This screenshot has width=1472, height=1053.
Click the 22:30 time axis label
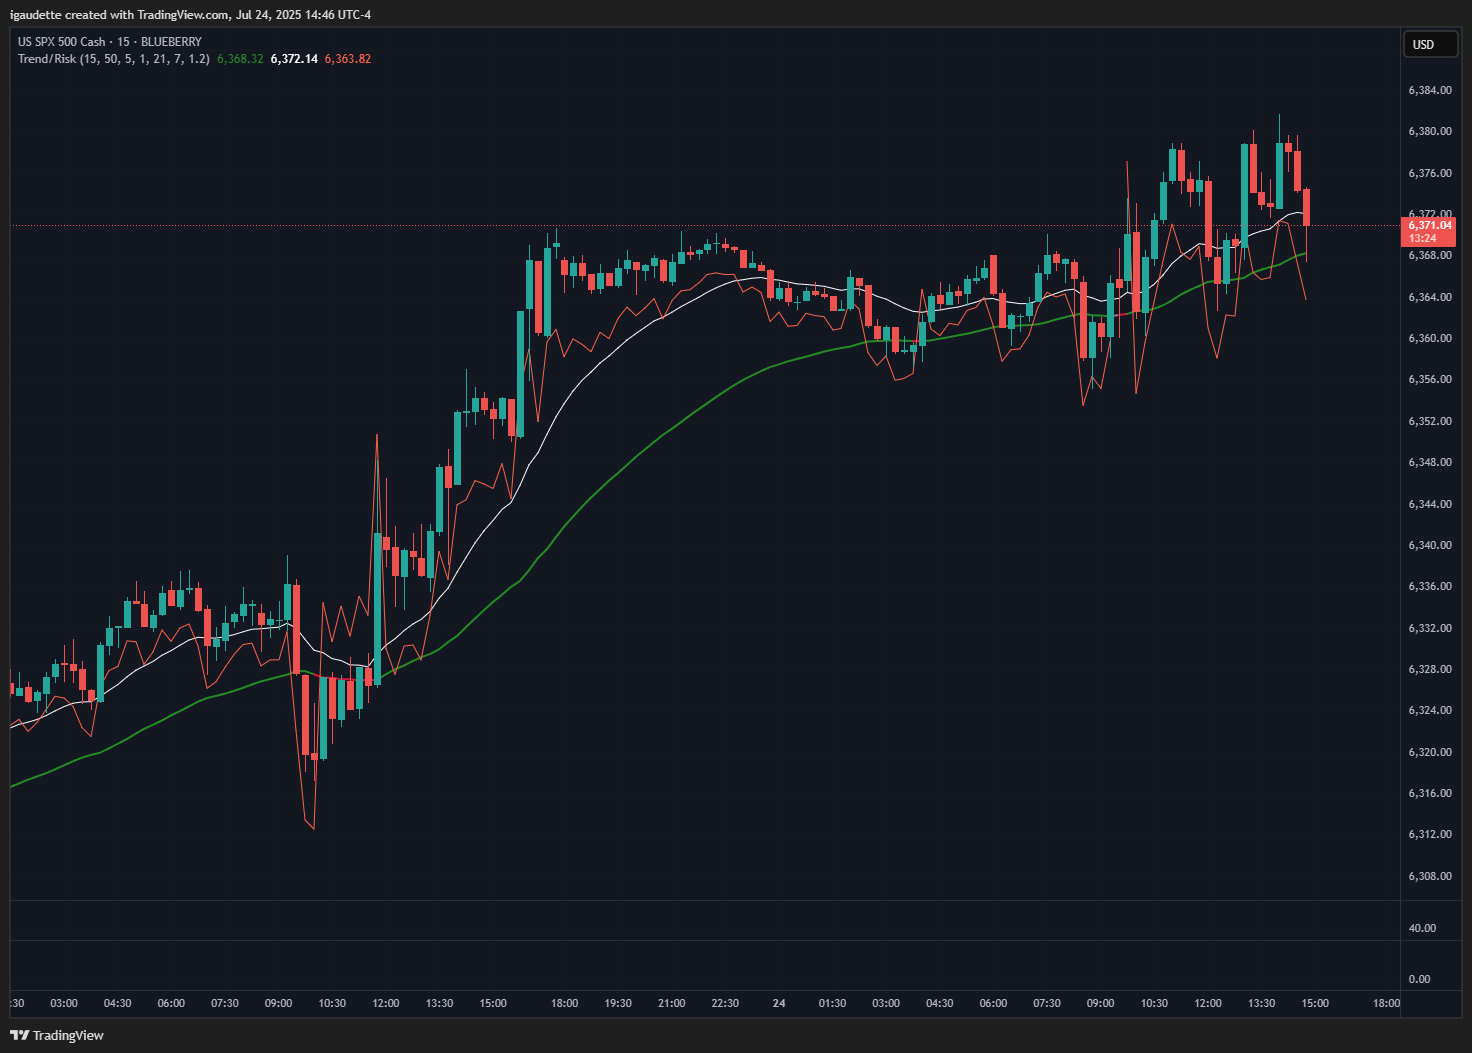[725, 1004]
